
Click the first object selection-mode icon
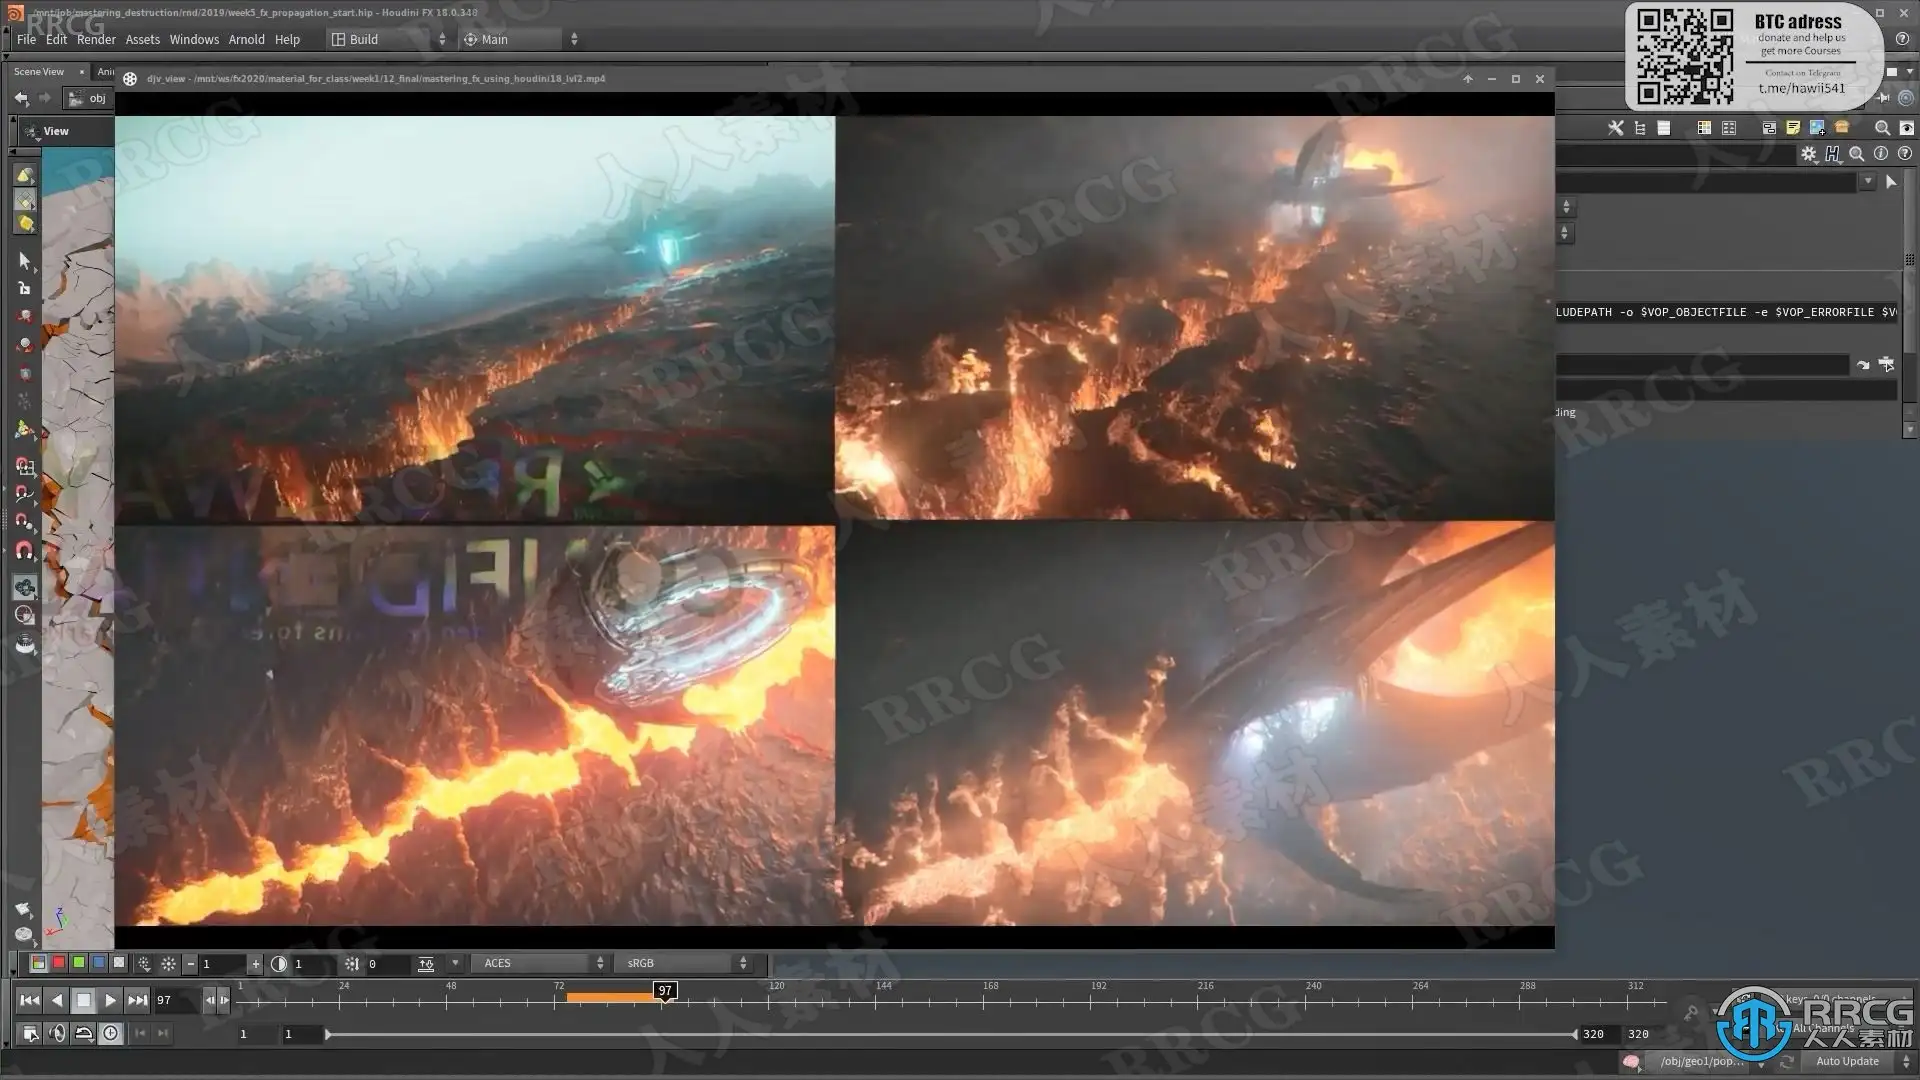pos(25,175)
